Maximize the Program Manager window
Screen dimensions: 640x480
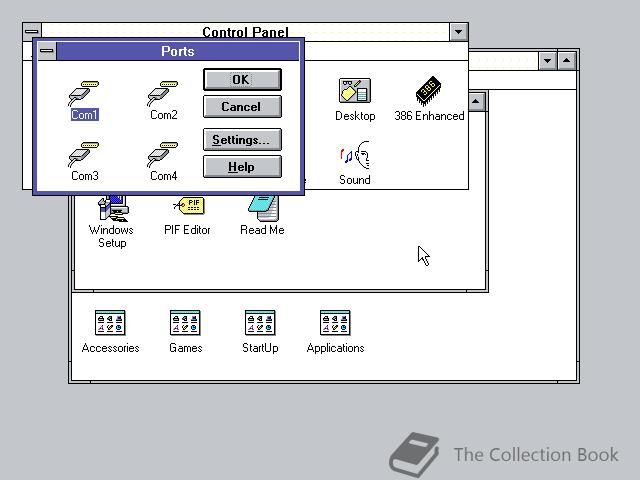pyautogui.click(x=567, y=61)
